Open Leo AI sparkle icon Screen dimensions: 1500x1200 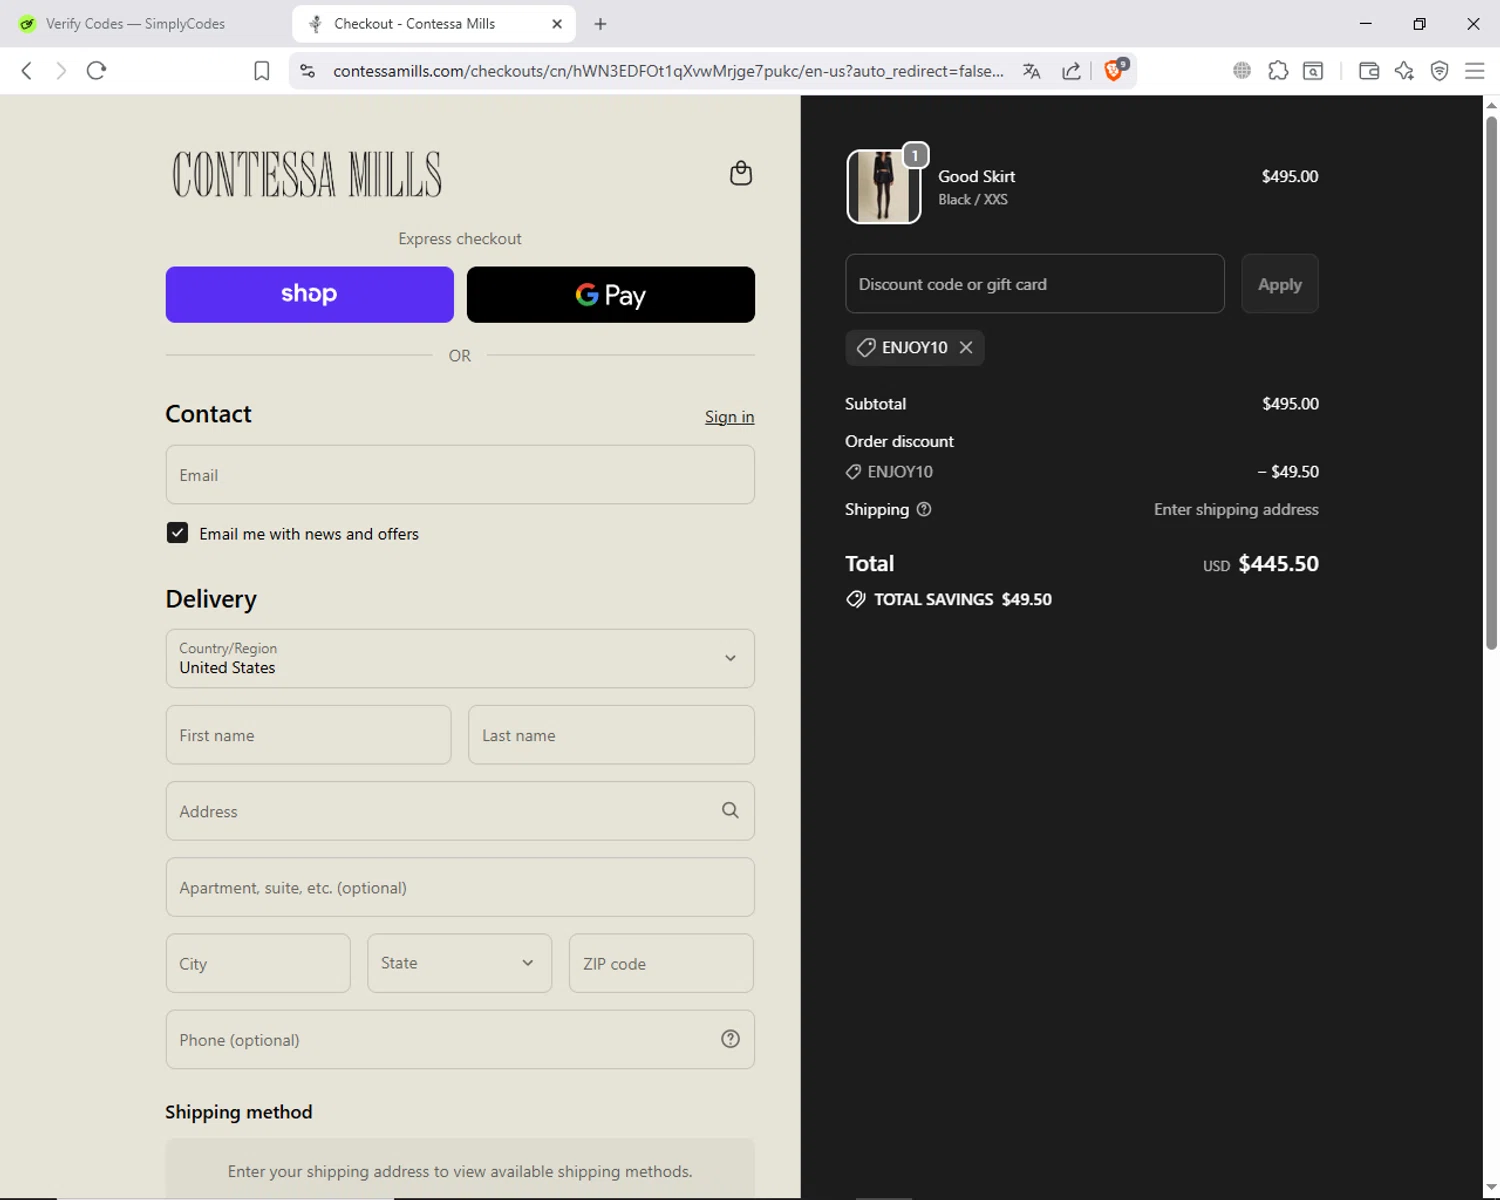1404,70
